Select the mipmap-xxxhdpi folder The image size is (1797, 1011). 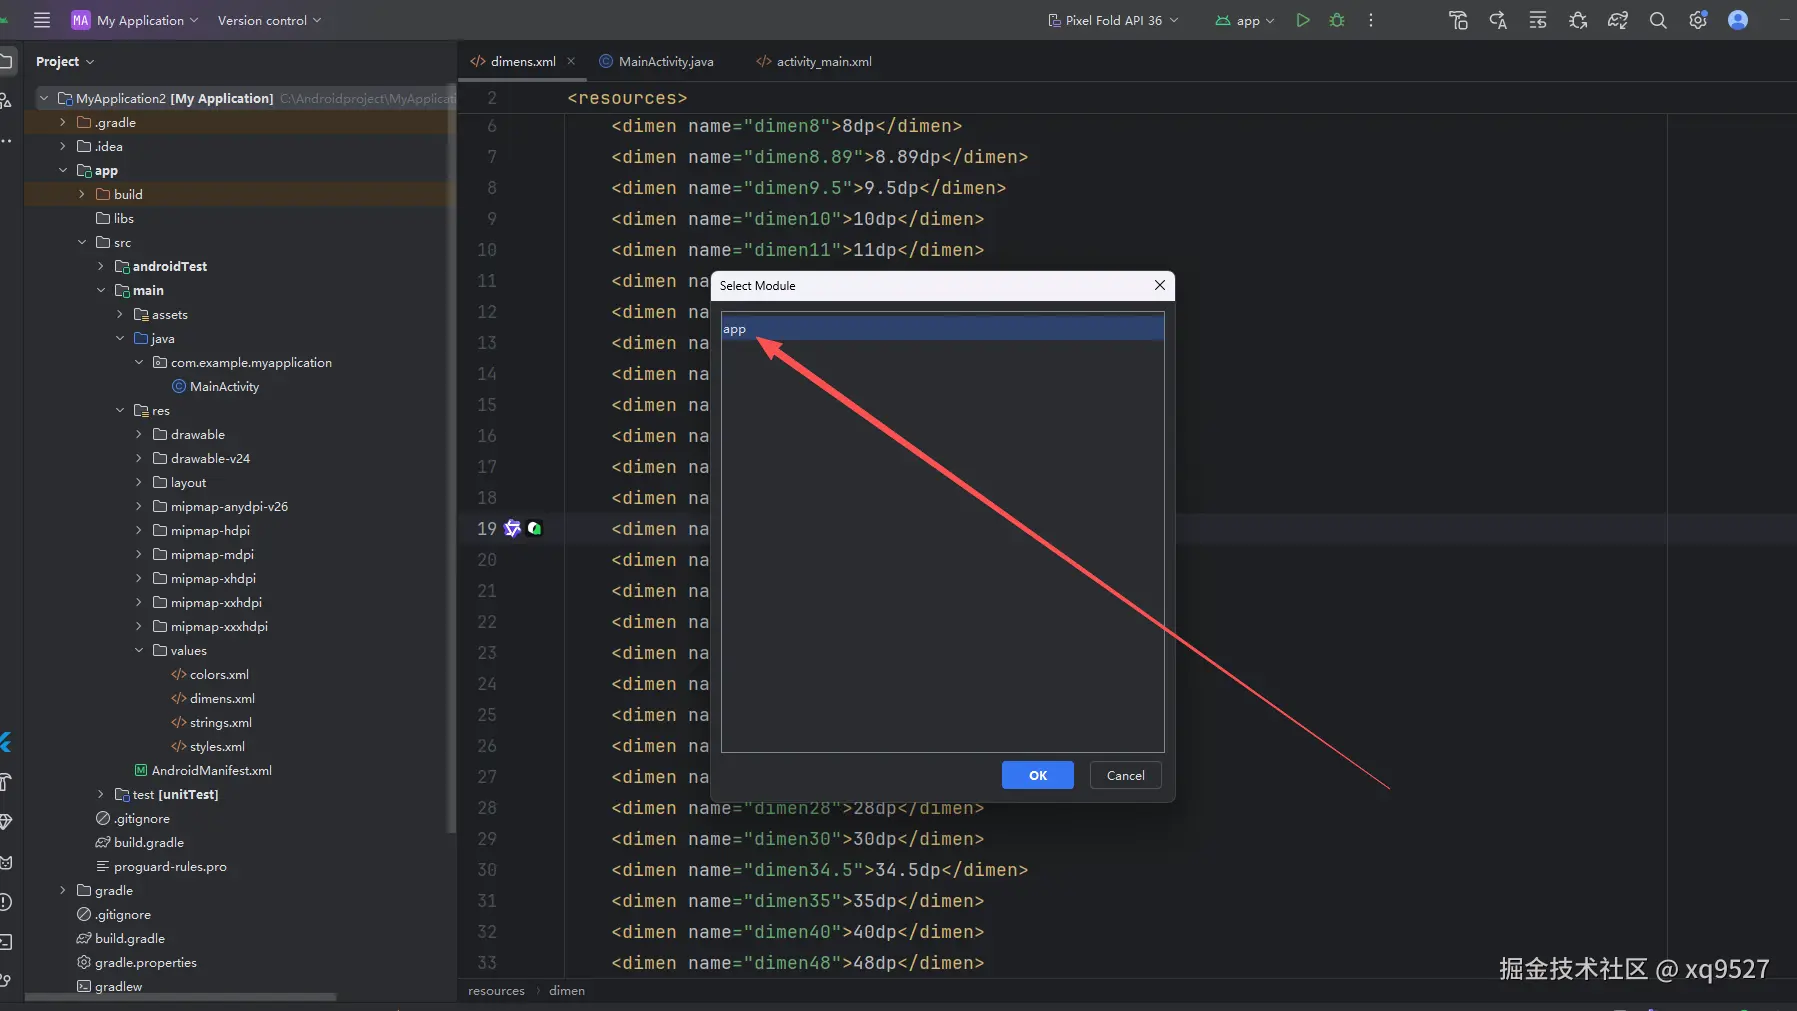[x=210, y=626]
